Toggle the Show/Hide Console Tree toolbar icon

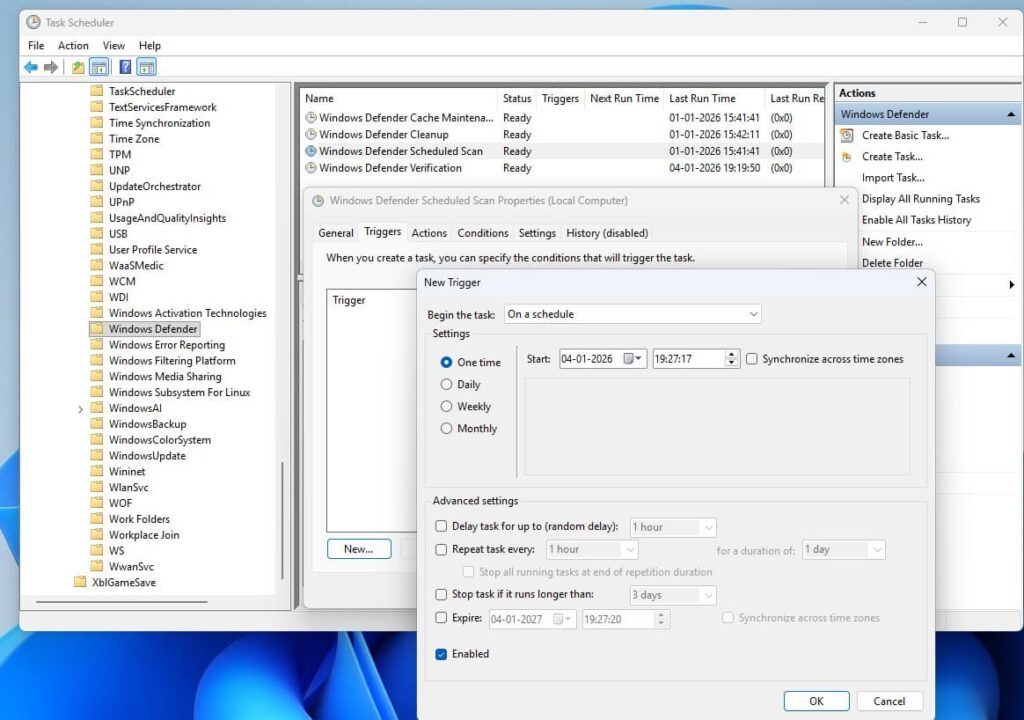click(x=99, y=67)
